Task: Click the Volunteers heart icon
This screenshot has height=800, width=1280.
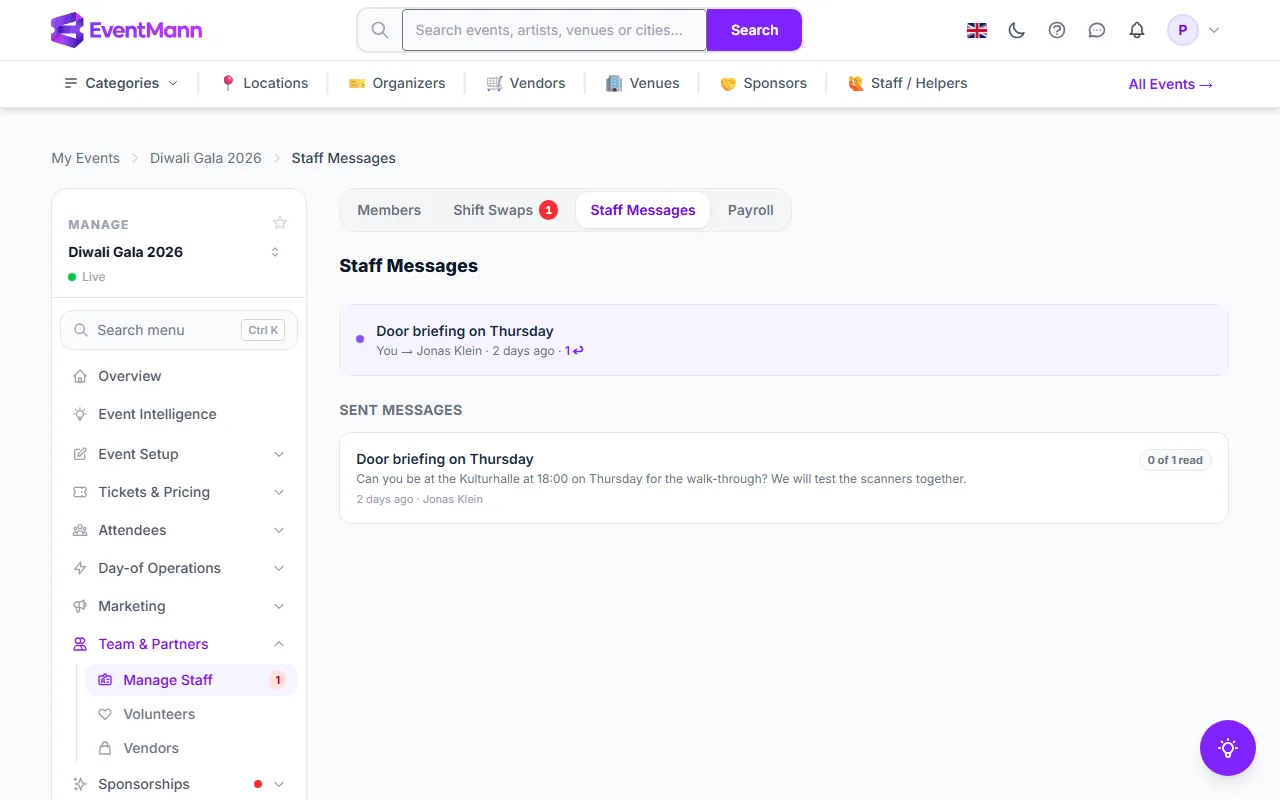Action: [x=105, y=714]
